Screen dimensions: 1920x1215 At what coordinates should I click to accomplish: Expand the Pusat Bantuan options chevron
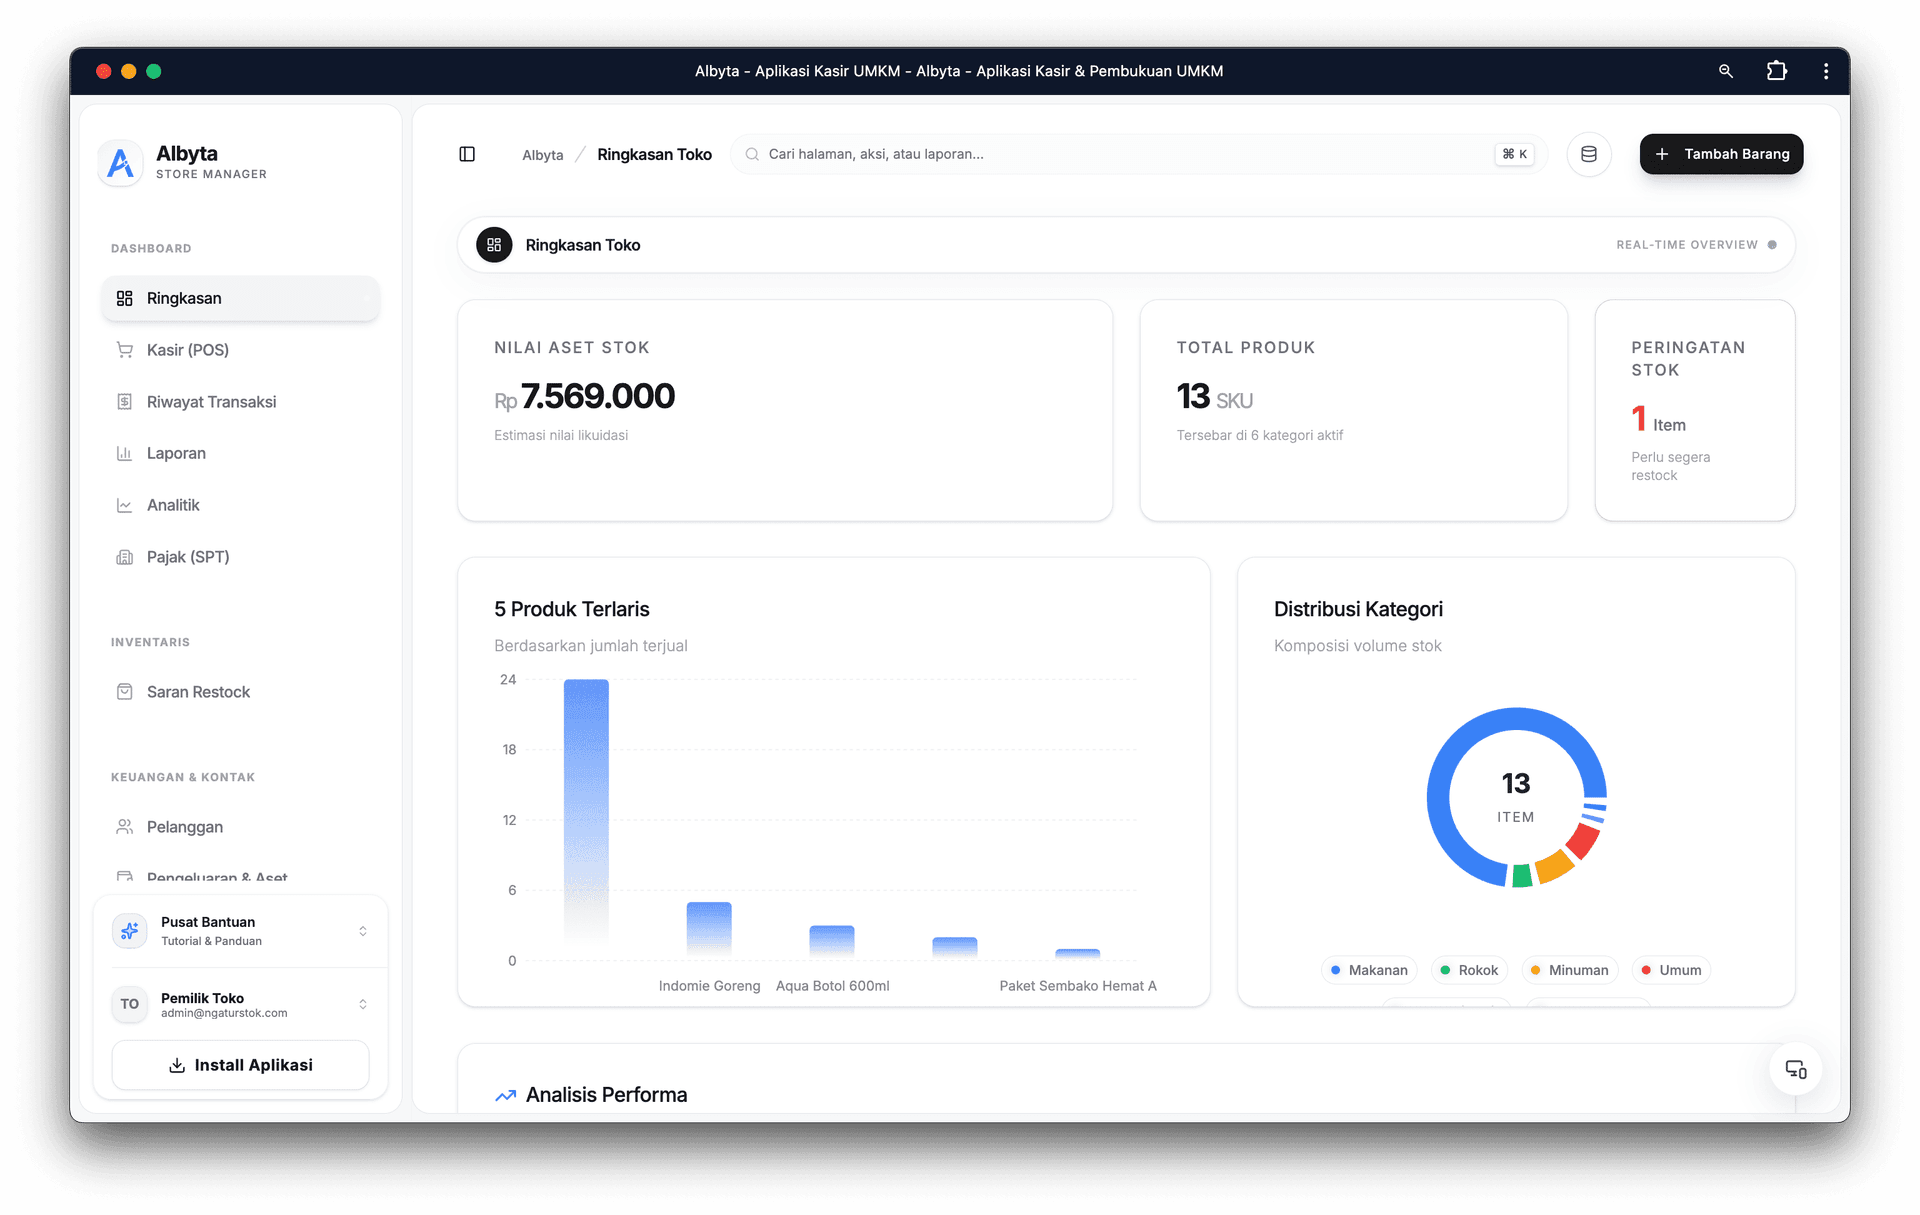tap(363, 930)
